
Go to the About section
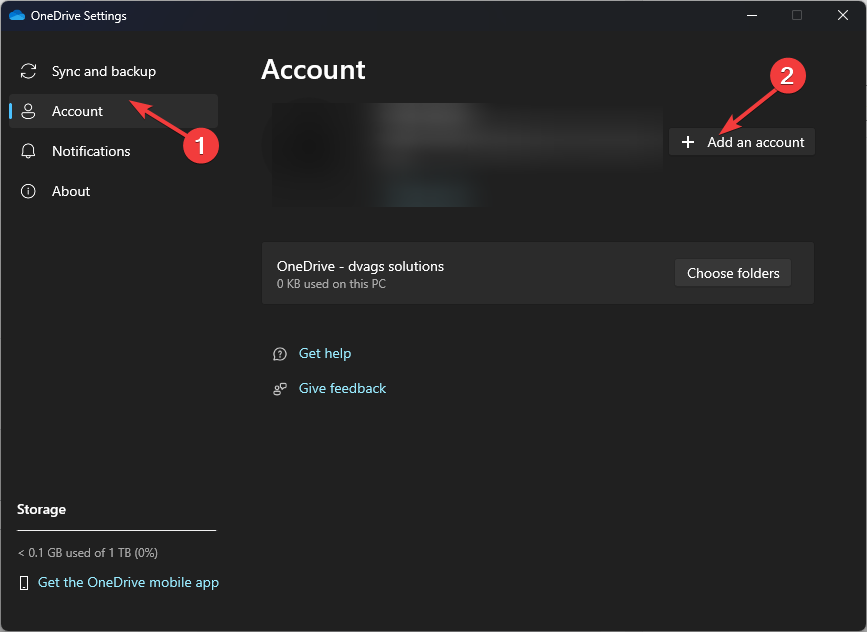coord(113,191)
